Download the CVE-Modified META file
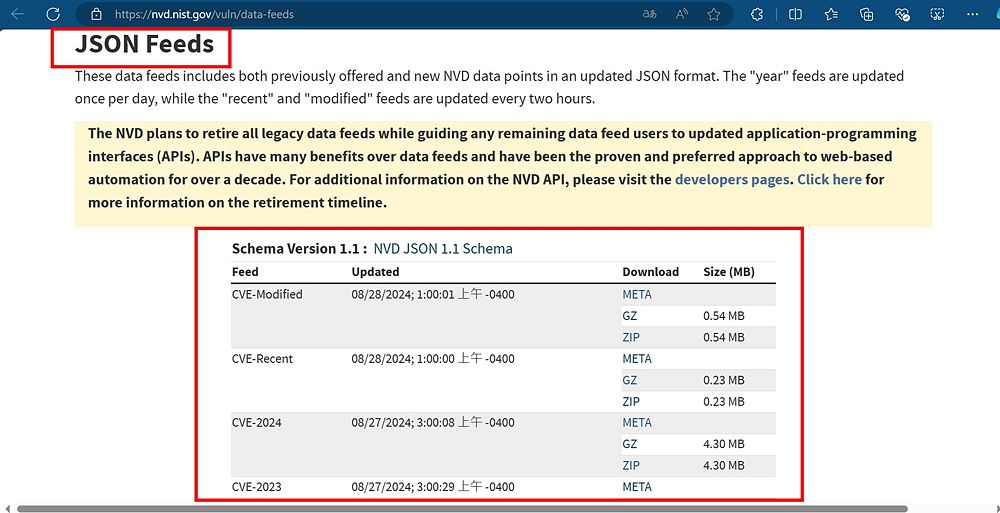Viewport: 1000px width, 513px height. (637, 295)
